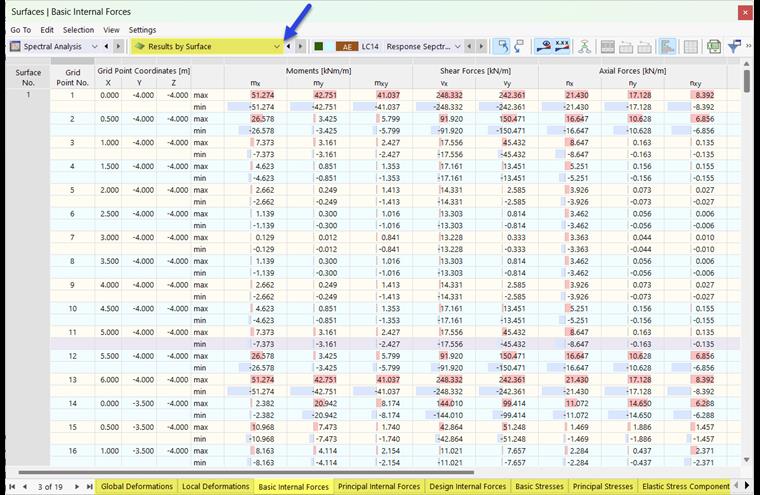Click the blue filter funnel icon
This screenshot has width=760, height=495.
pos(734,47)
